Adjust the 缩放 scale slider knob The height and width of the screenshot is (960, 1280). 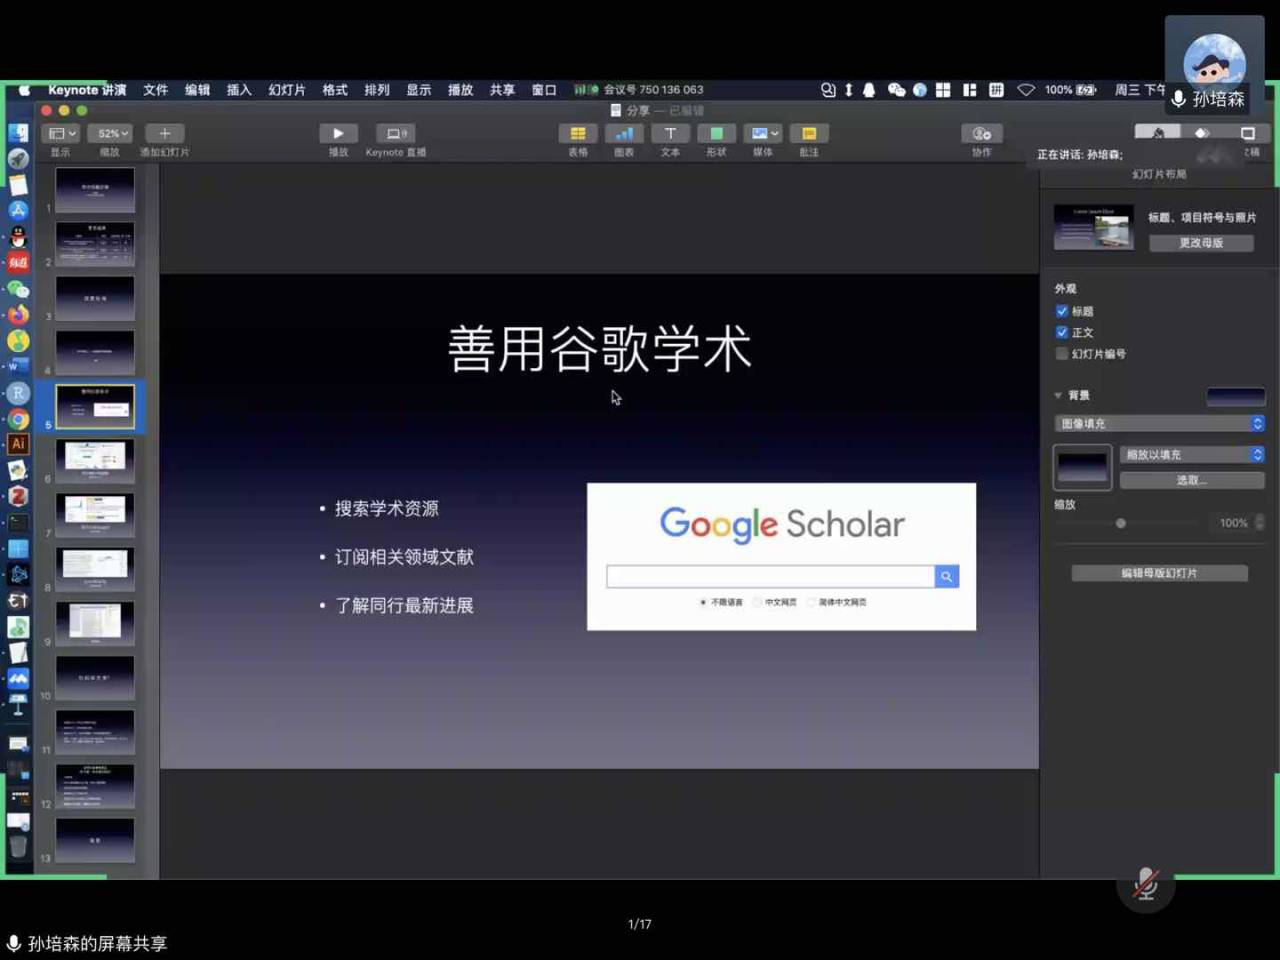pos(1121,523)
